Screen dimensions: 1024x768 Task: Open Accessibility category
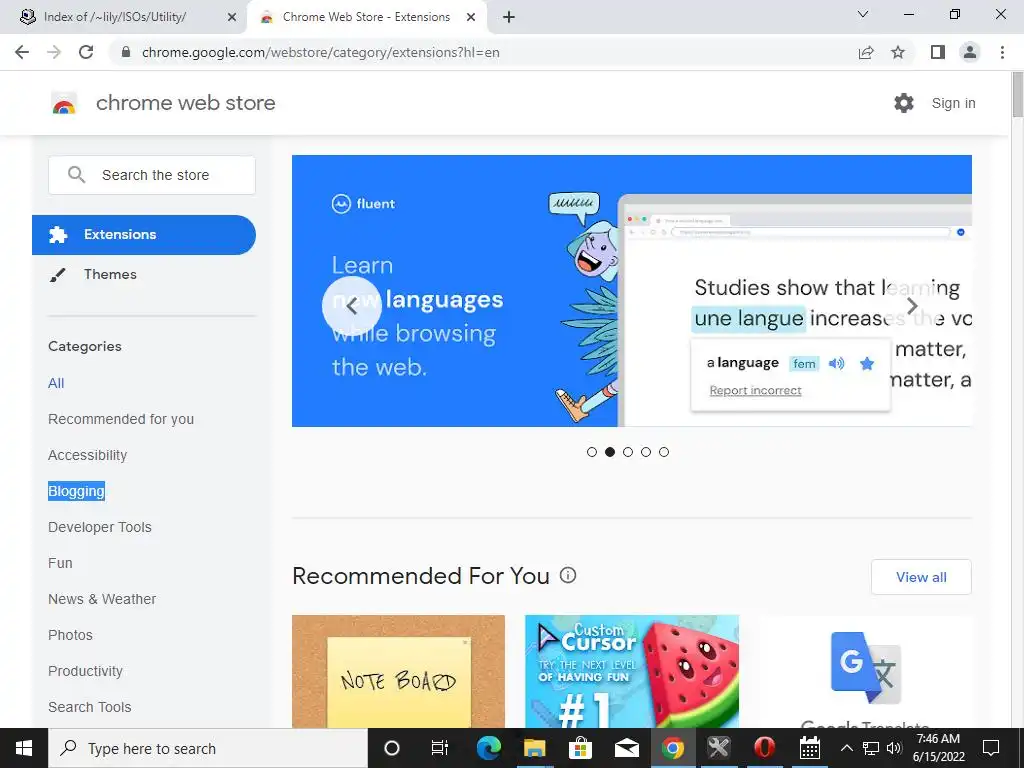(88, 455)
